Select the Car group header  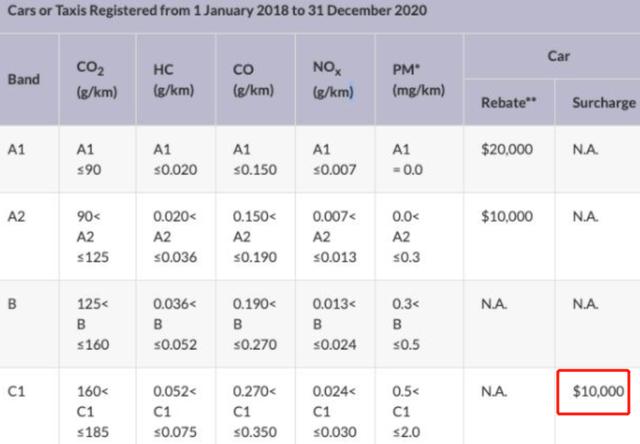[x=557, y=56]
